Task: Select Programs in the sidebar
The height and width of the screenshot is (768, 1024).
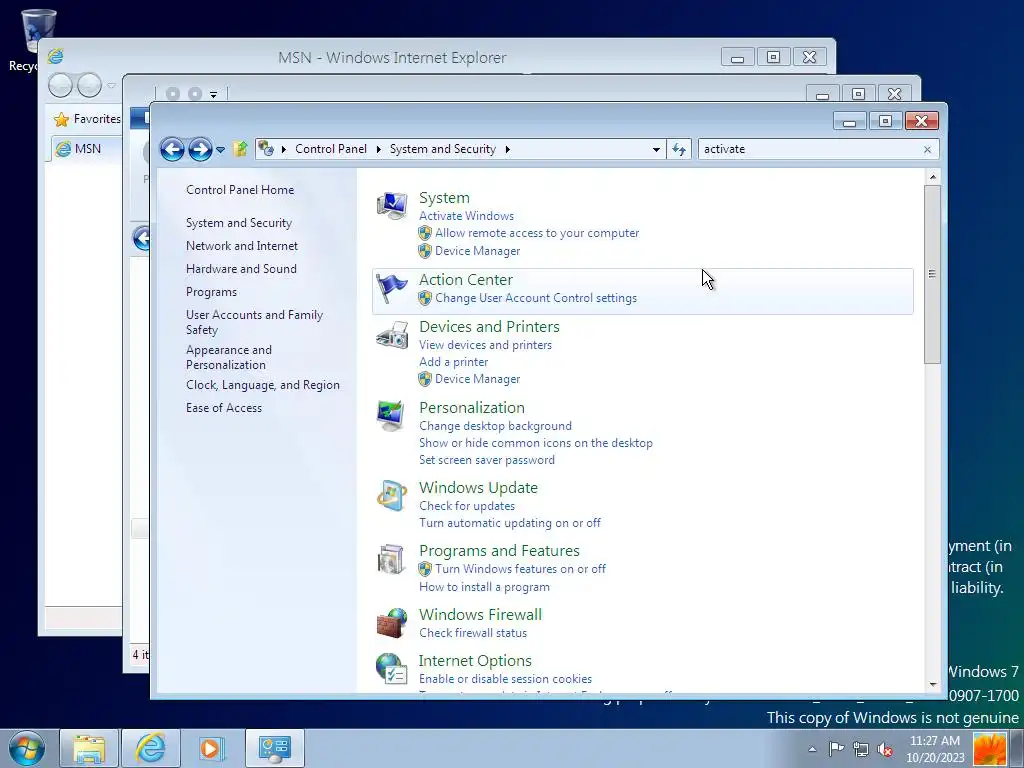Action: [x=211, y=292]
